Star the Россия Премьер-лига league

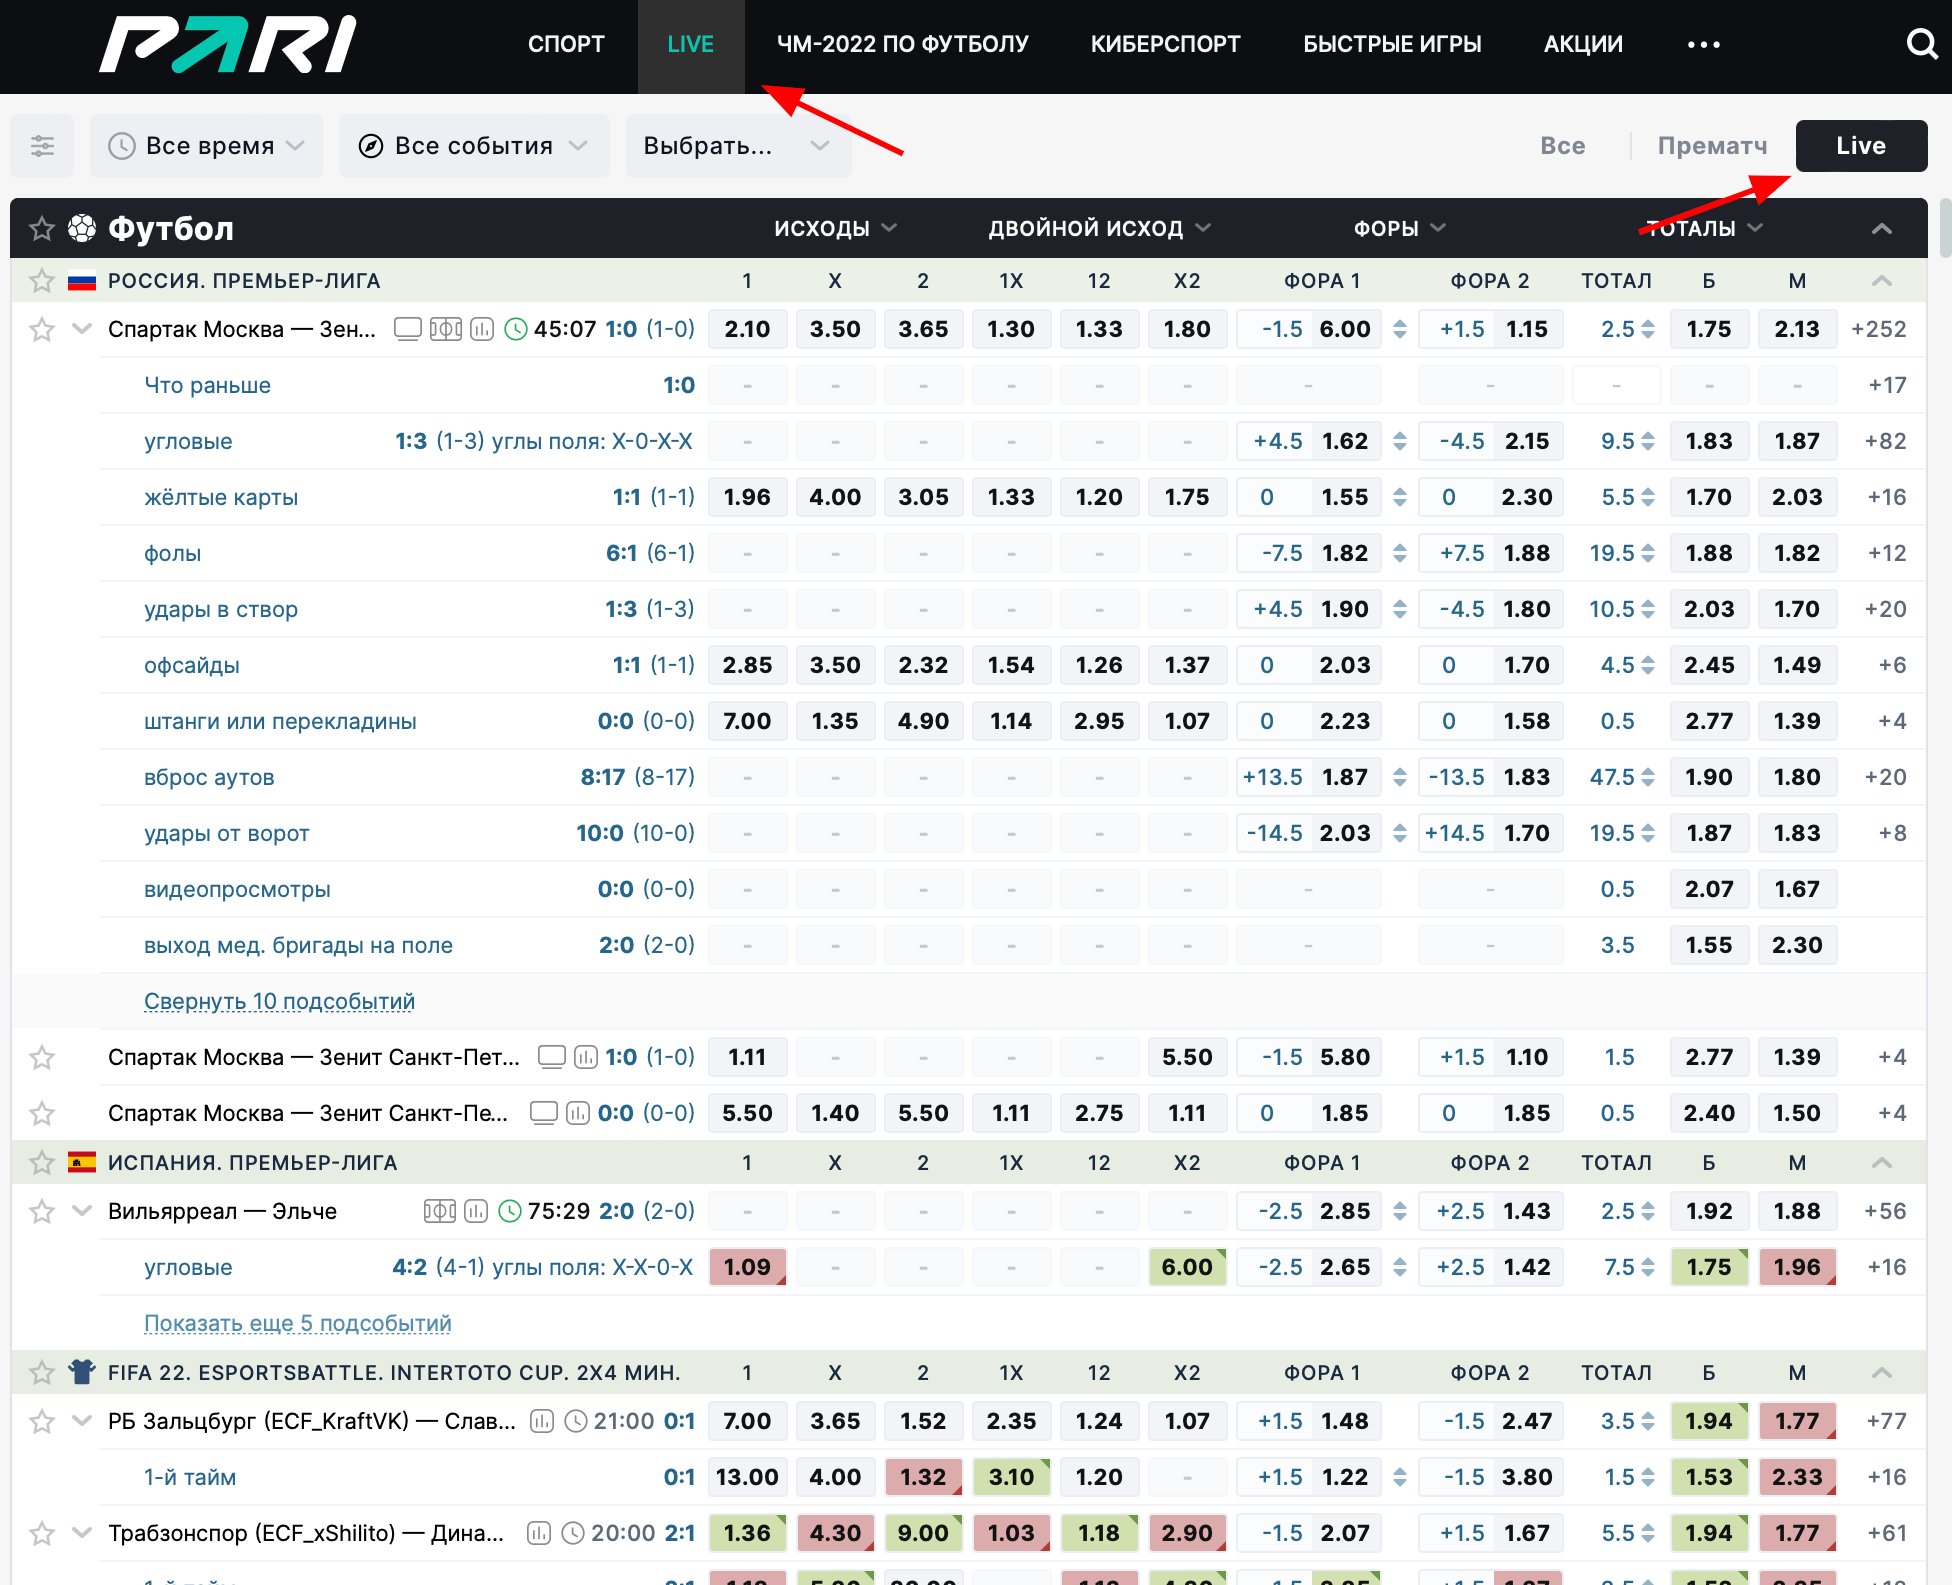click(41, 281)
